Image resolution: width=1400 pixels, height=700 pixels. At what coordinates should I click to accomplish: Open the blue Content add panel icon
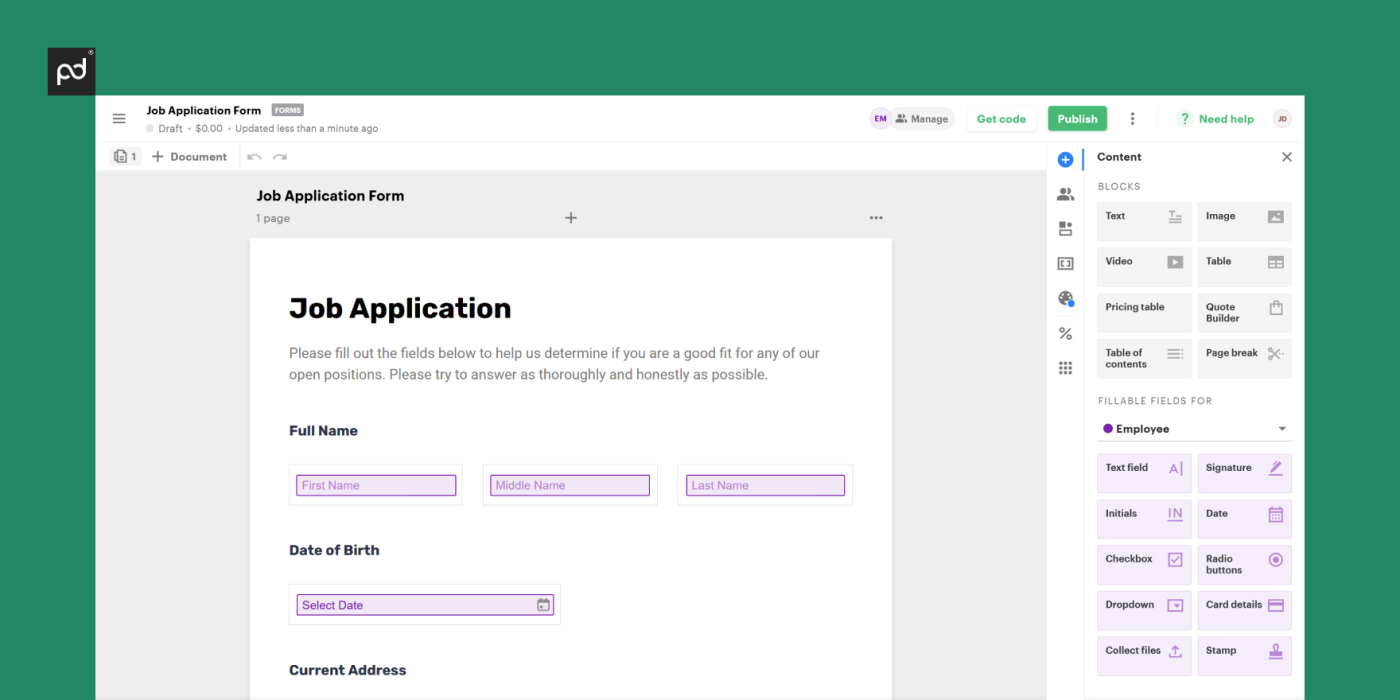tap(1065, 159)
